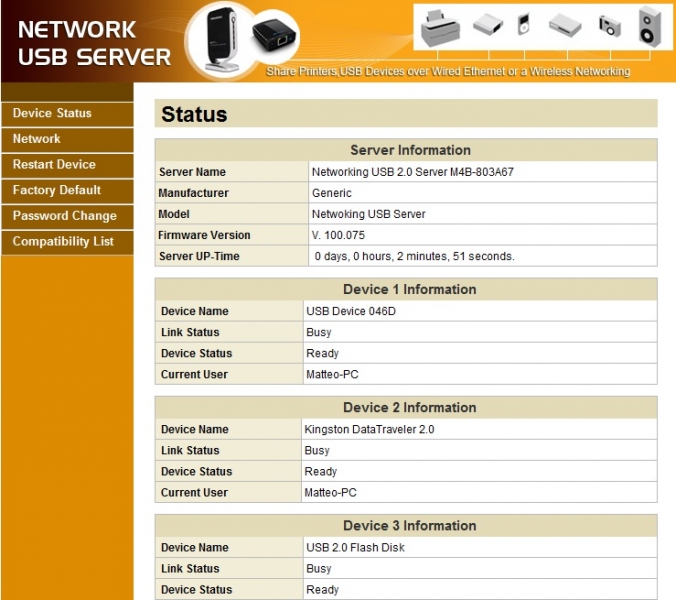Click the music player icon in banner
This screenshot has height=600, width=676.
click(523, 24)
